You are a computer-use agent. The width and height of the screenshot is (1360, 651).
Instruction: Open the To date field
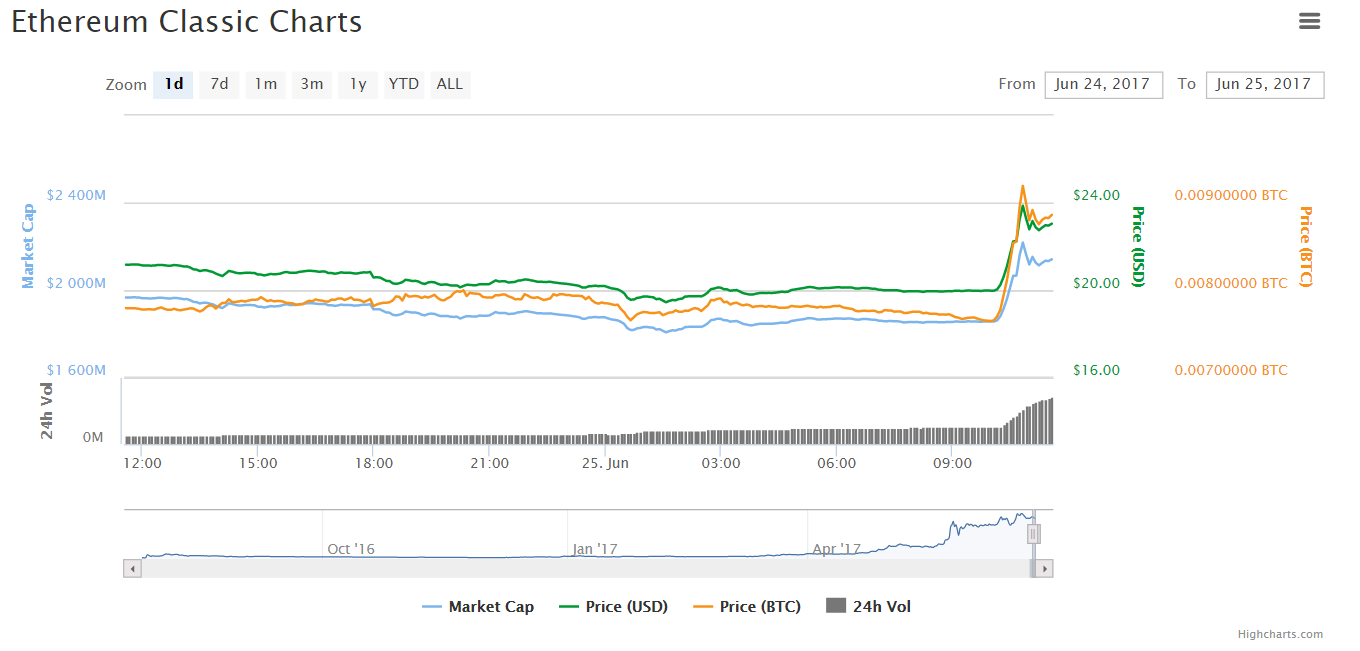[x=1264, y=85]
